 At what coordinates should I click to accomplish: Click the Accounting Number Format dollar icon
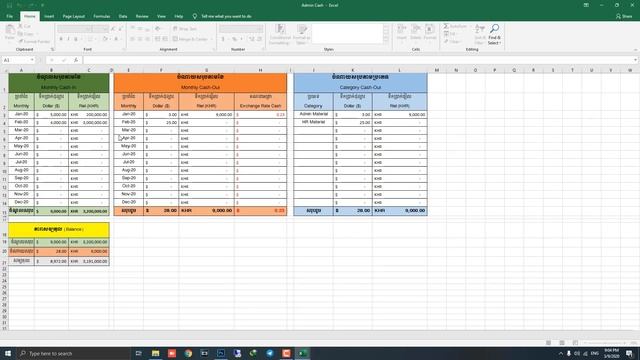click(223, 39)
